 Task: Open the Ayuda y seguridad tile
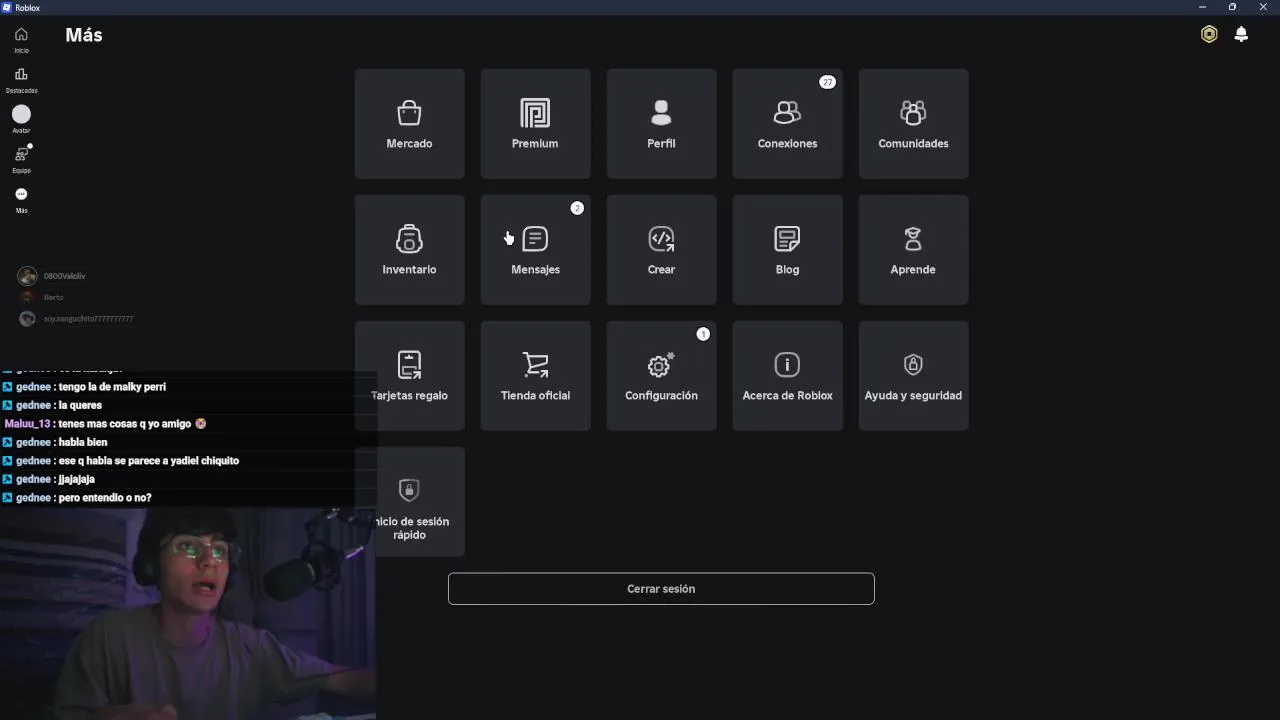pos(913,376)
